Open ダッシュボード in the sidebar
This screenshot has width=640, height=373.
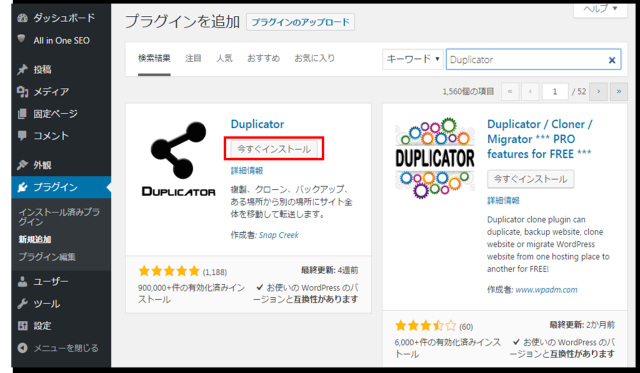point(61,18)
